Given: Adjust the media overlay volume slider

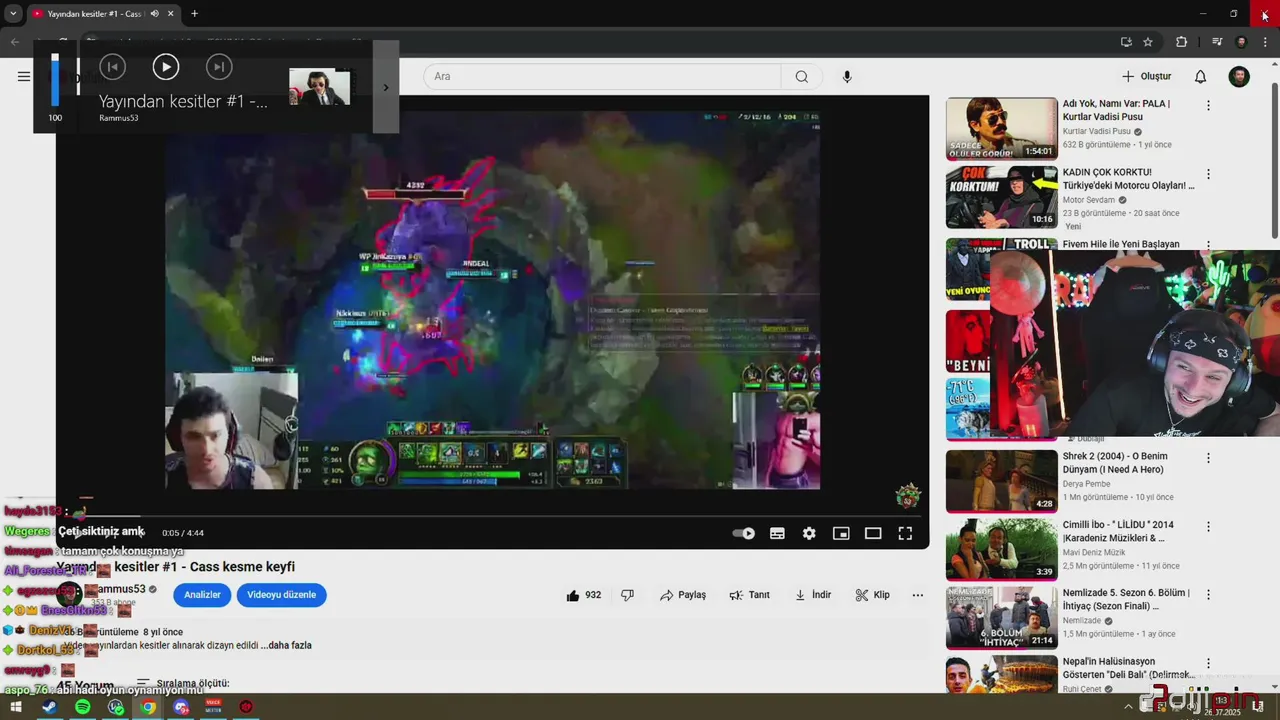Looking at the screenshot, I should tap(55, 80).
